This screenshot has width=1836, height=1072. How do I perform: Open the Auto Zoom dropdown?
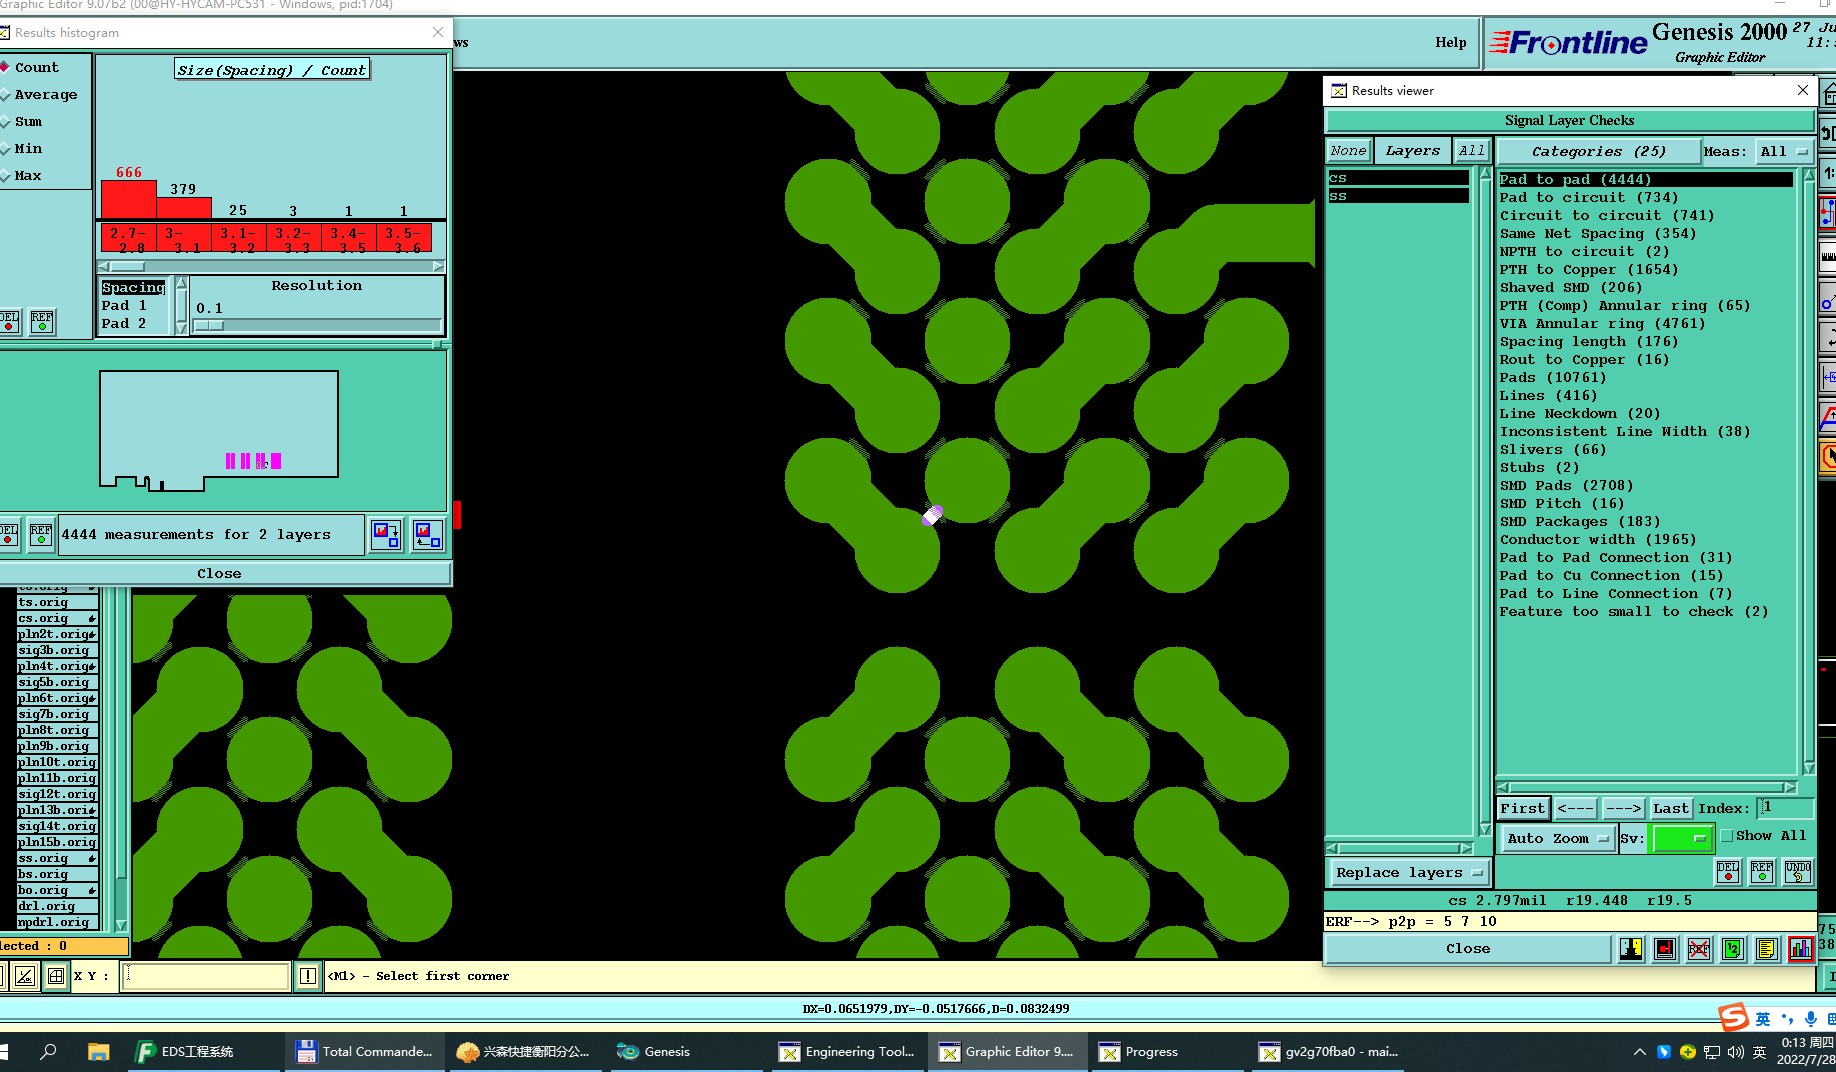coord(1557,839)
